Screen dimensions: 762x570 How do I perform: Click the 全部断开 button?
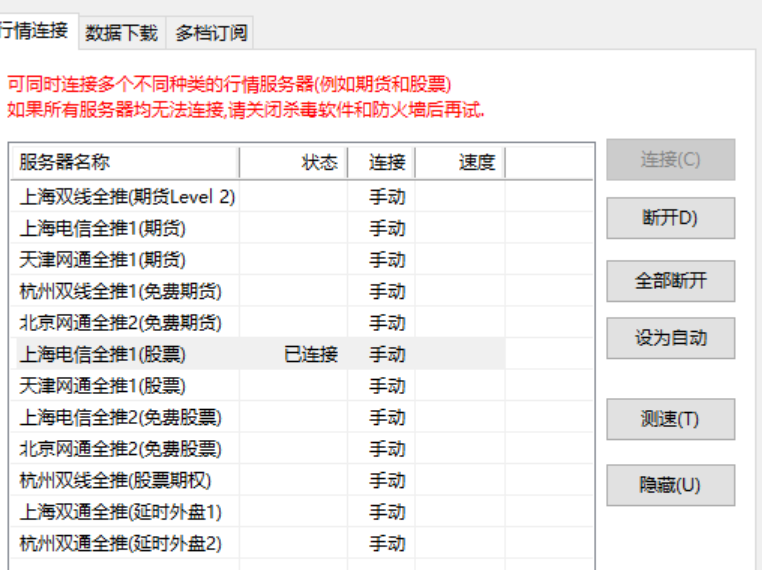671,281
